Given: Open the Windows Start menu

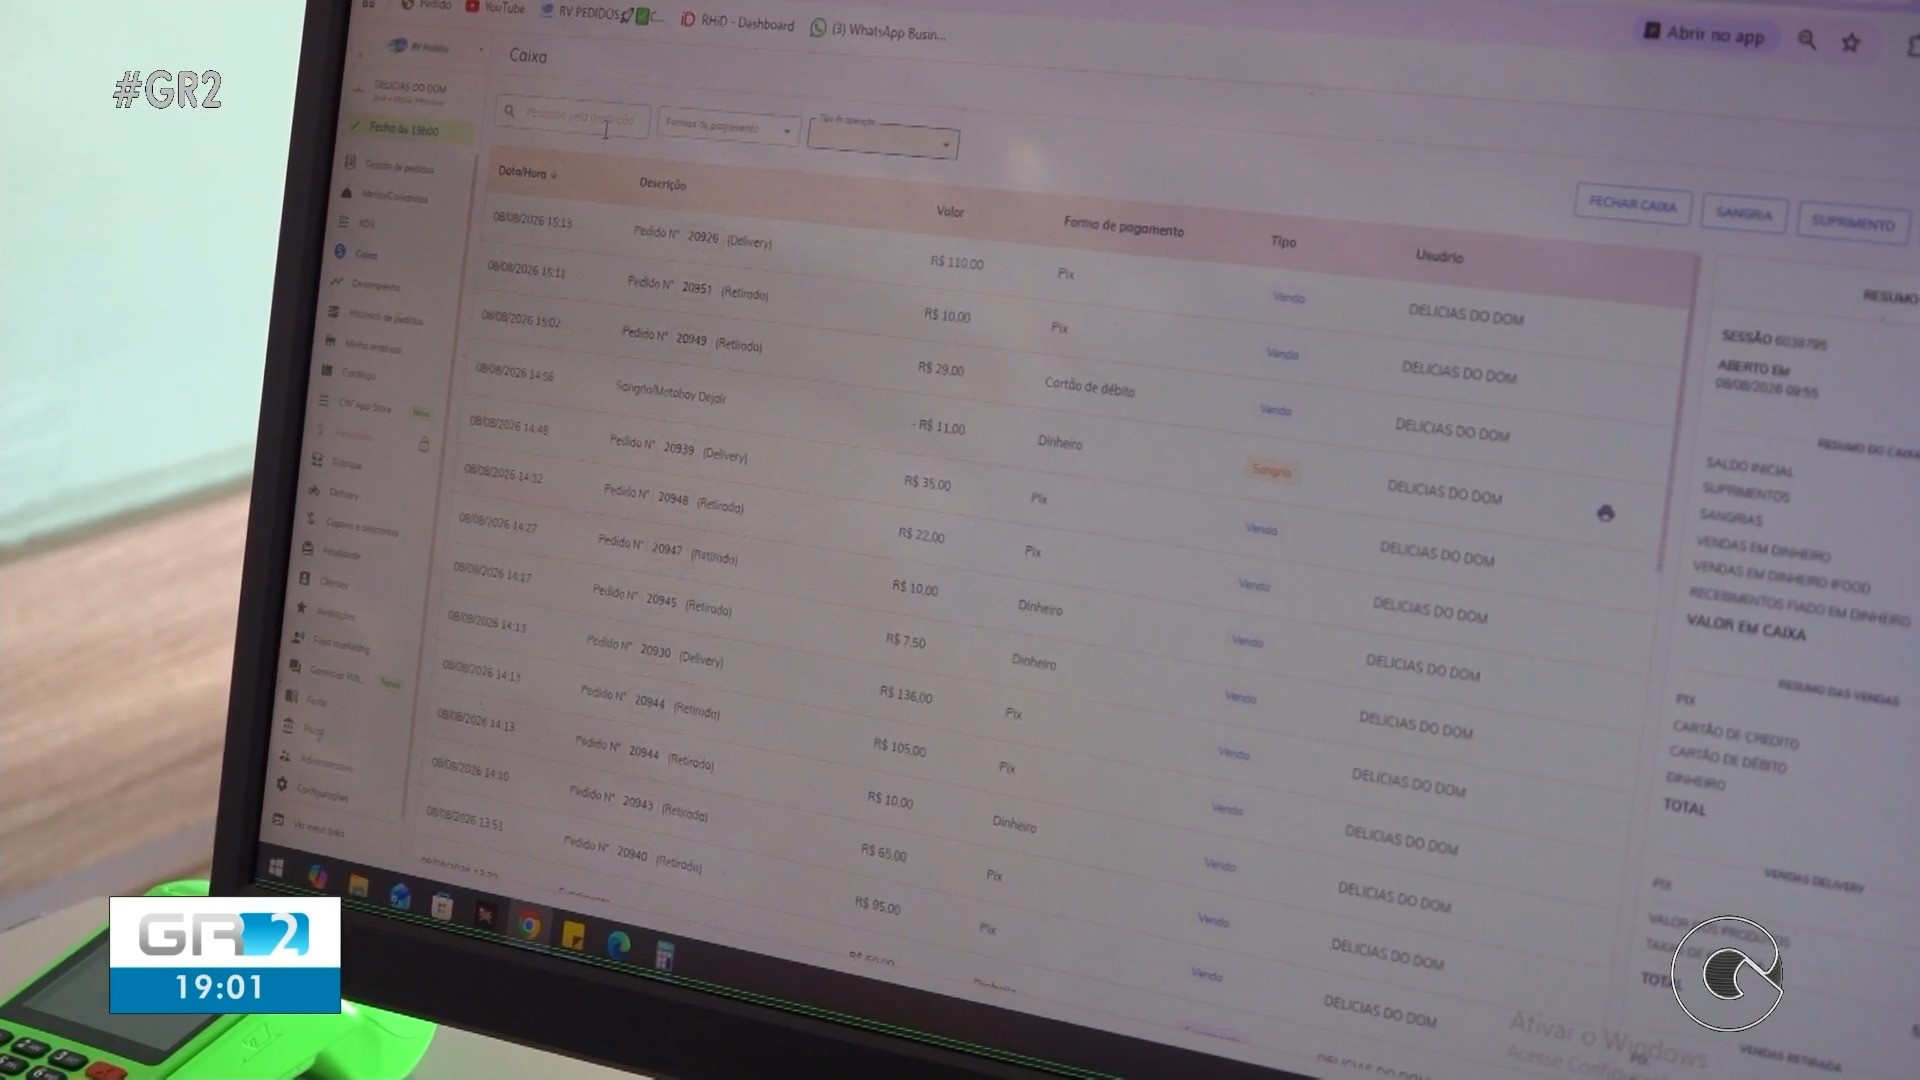Looking at the screenshot, I should click(277, 867).
